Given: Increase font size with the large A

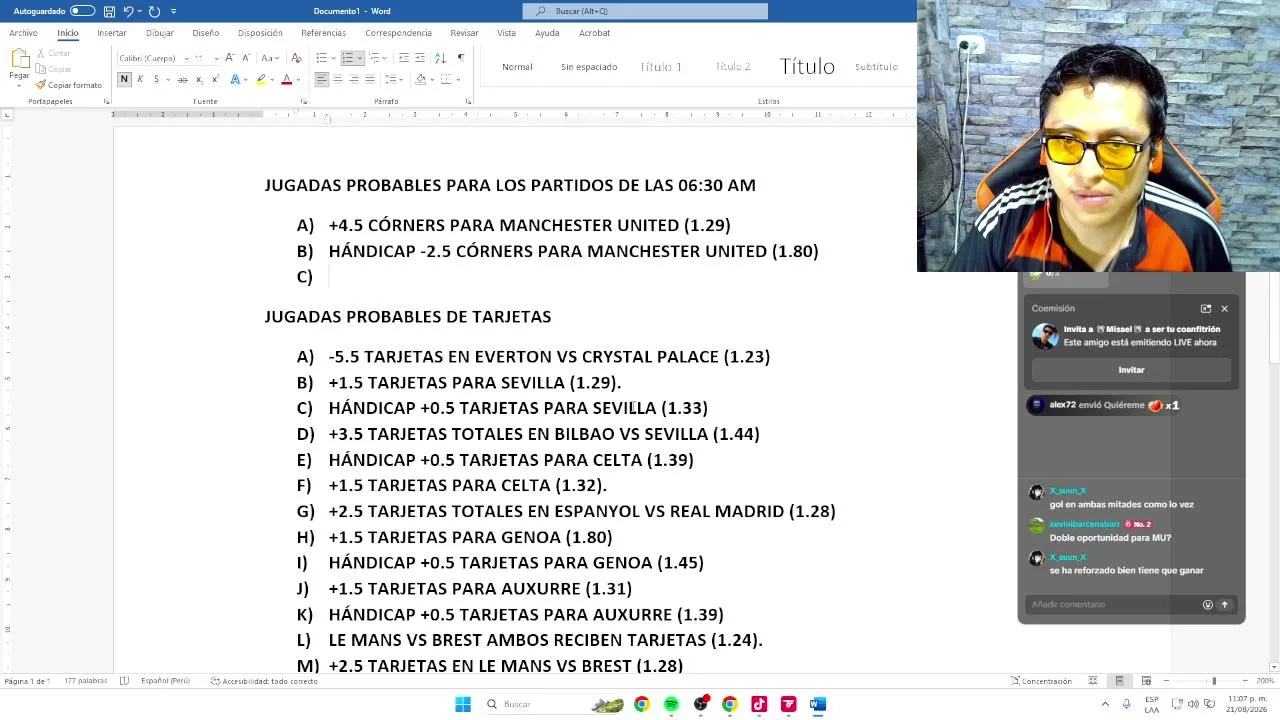Looking at the screenshot, I should pos(230,58).
